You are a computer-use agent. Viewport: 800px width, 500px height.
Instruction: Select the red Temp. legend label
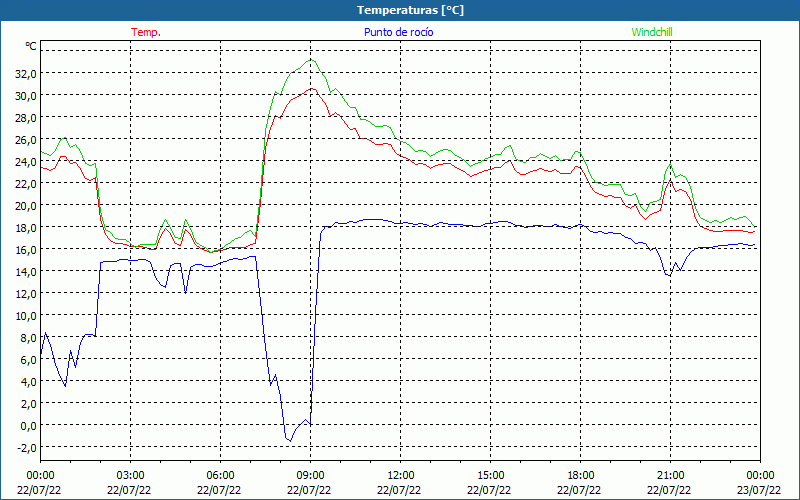[x=146, y=32]
